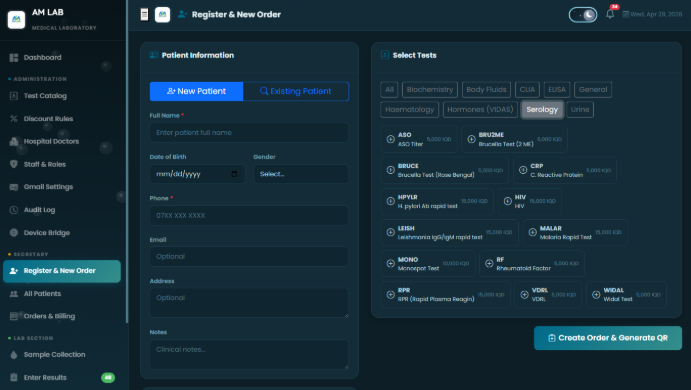Open Gmail Settings
This screenshot has width=691, height=390.
(x=62, y=187)
